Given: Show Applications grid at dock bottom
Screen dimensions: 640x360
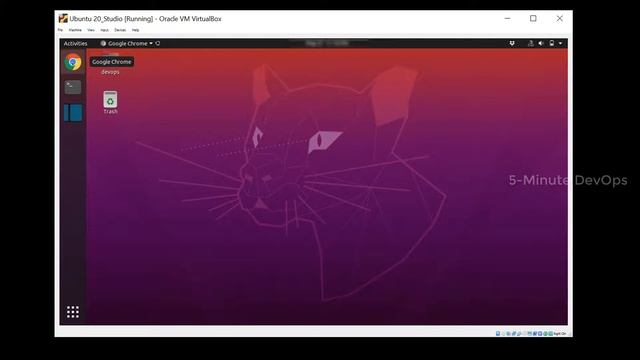Looking at the screenshot, I should [73, 312].
